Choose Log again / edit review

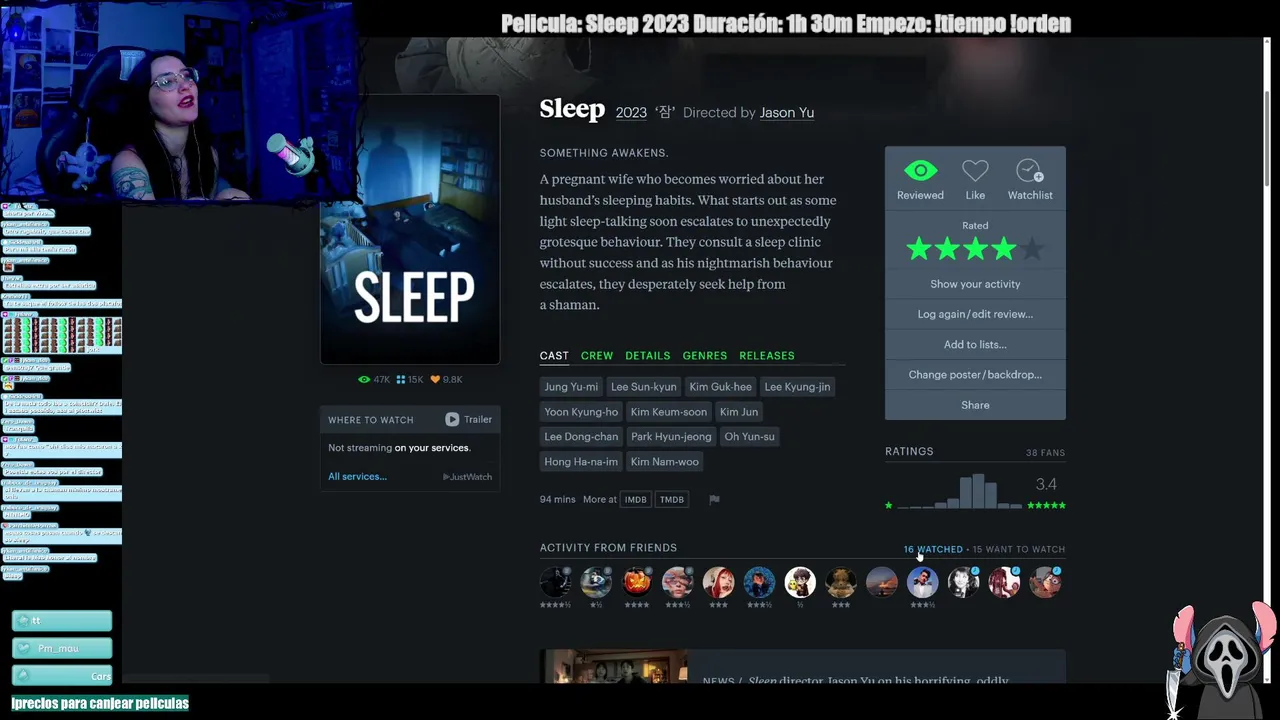[975, 314]
